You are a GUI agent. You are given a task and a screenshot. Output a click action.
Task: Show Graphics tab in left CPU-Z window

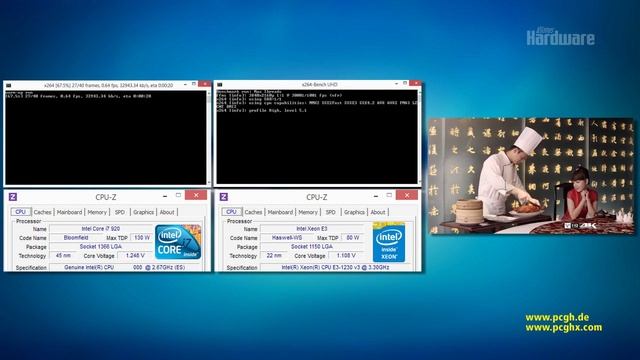(x=144, y=212)
